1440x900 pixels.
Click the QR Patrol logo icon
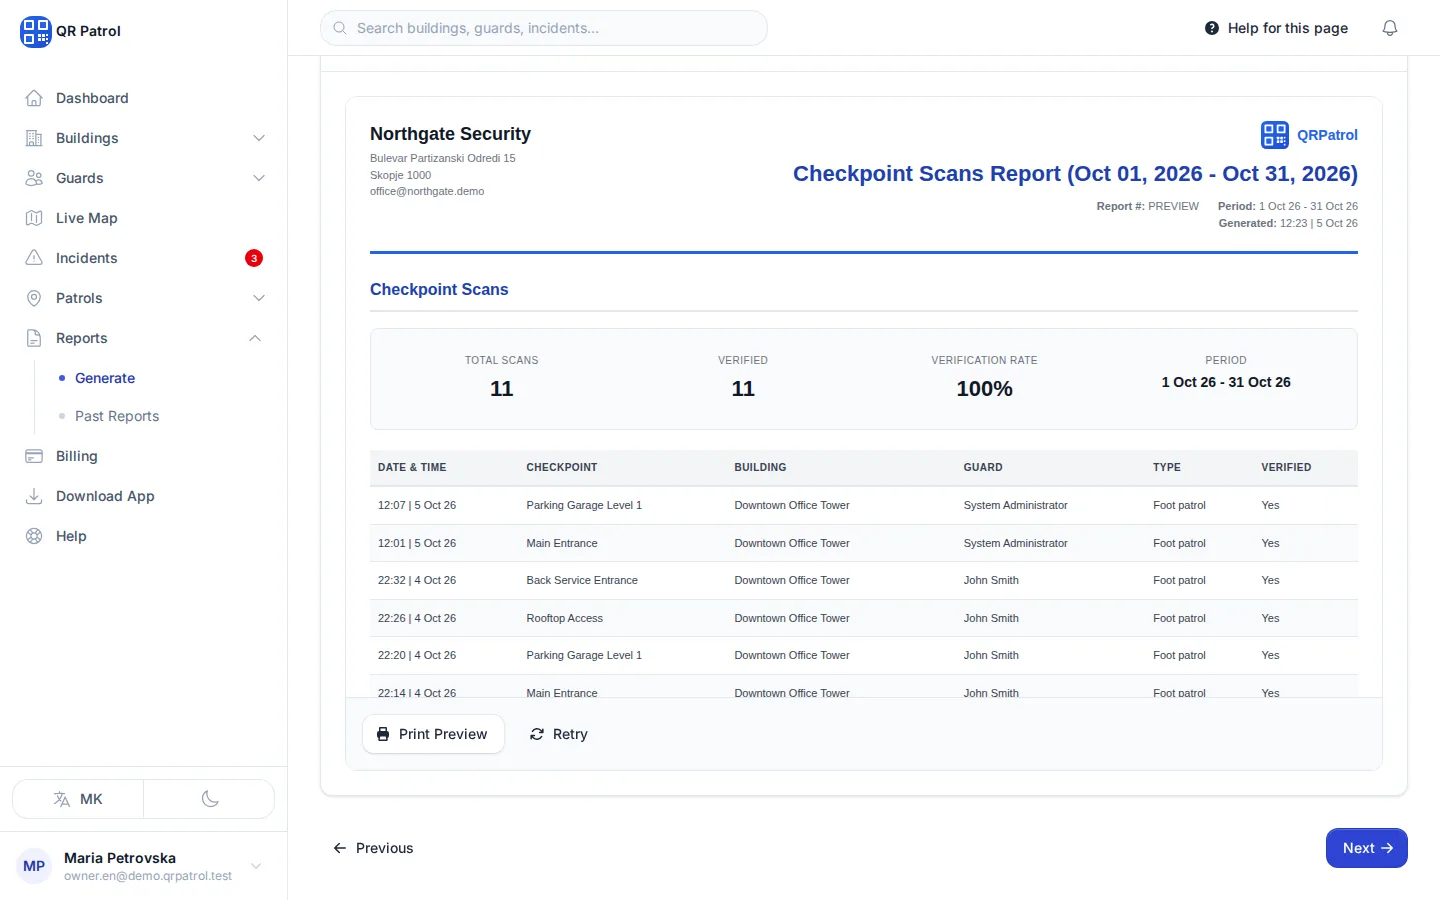(35, 31)
